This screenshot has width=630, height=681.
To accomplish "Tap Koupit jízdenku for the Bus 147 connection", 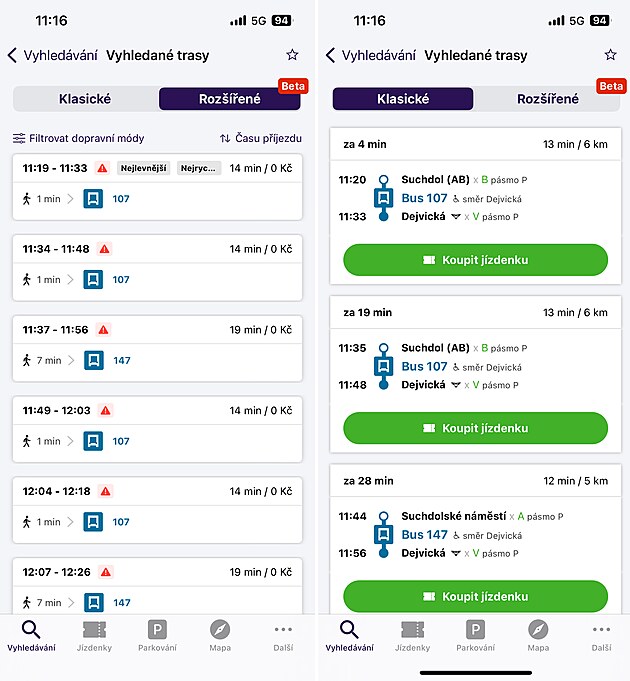I will point(475,596).
